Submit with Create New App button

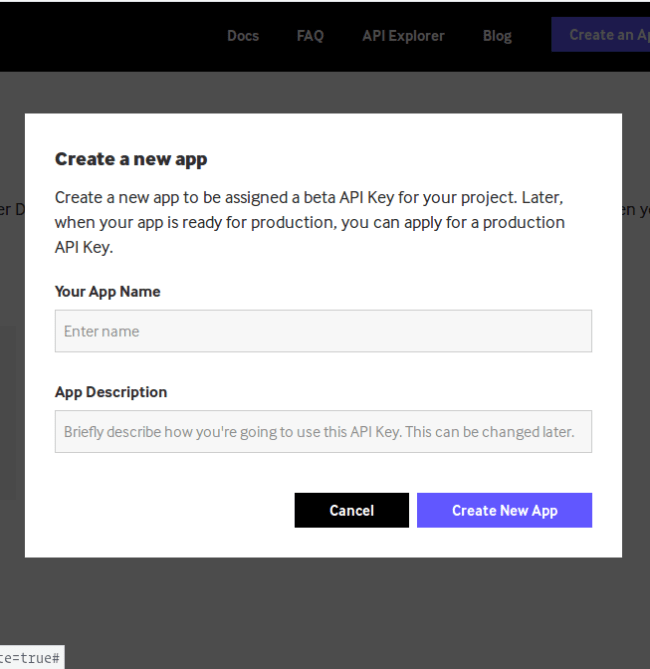[504, 510]
